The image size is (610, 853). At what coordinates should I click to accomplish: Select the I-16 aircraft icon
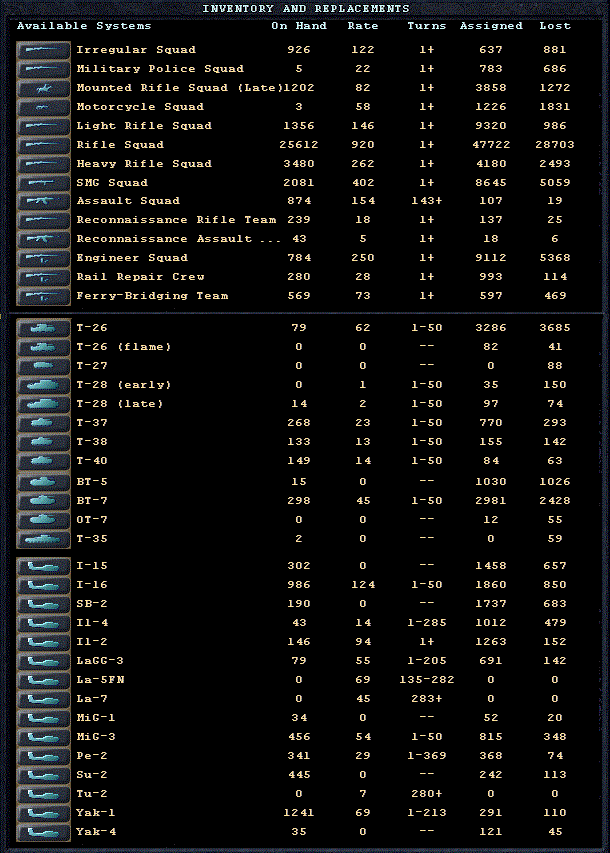point(44,585)
